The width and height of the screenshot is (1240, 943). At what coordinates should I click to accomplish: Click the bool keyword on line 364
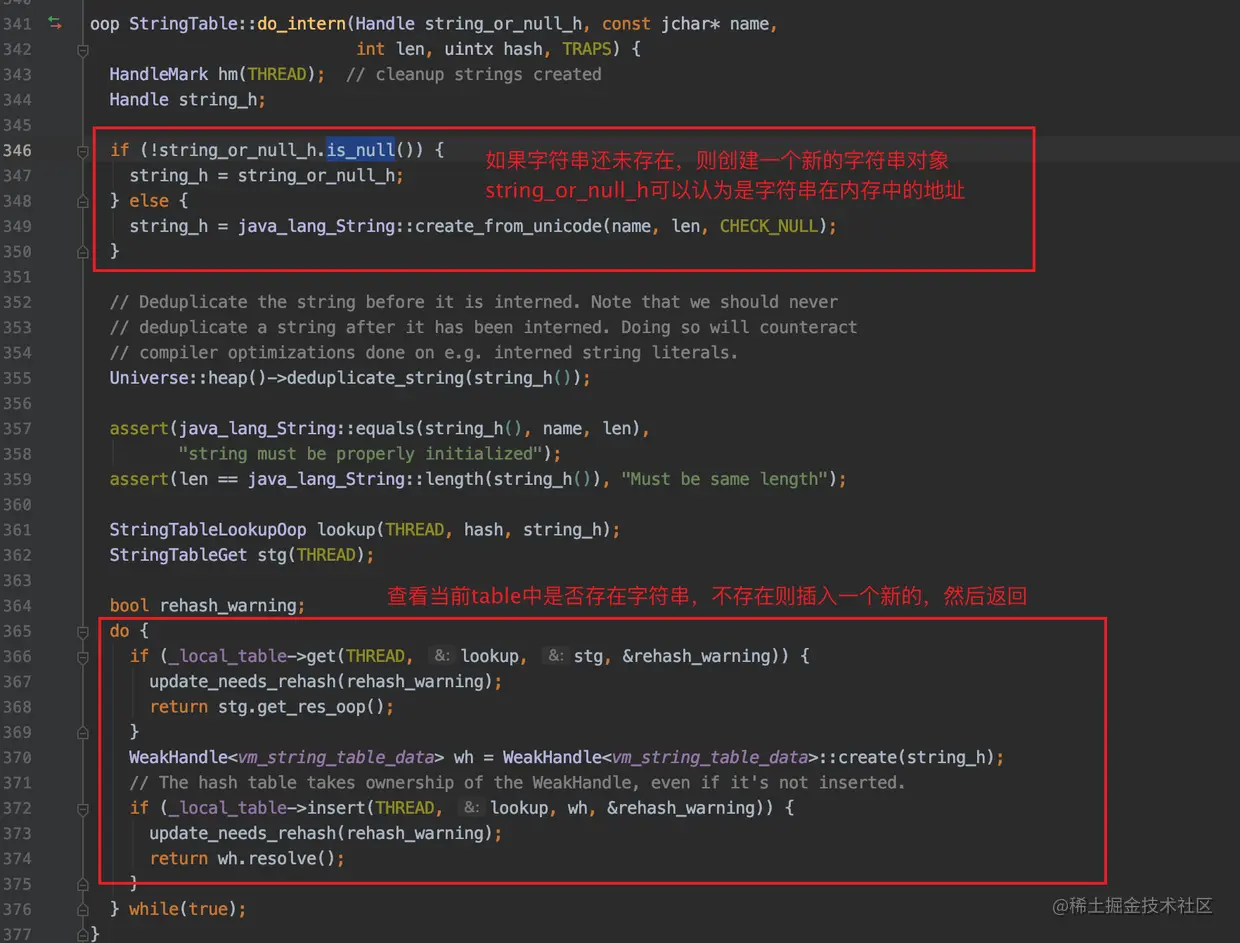pos(130,606)
